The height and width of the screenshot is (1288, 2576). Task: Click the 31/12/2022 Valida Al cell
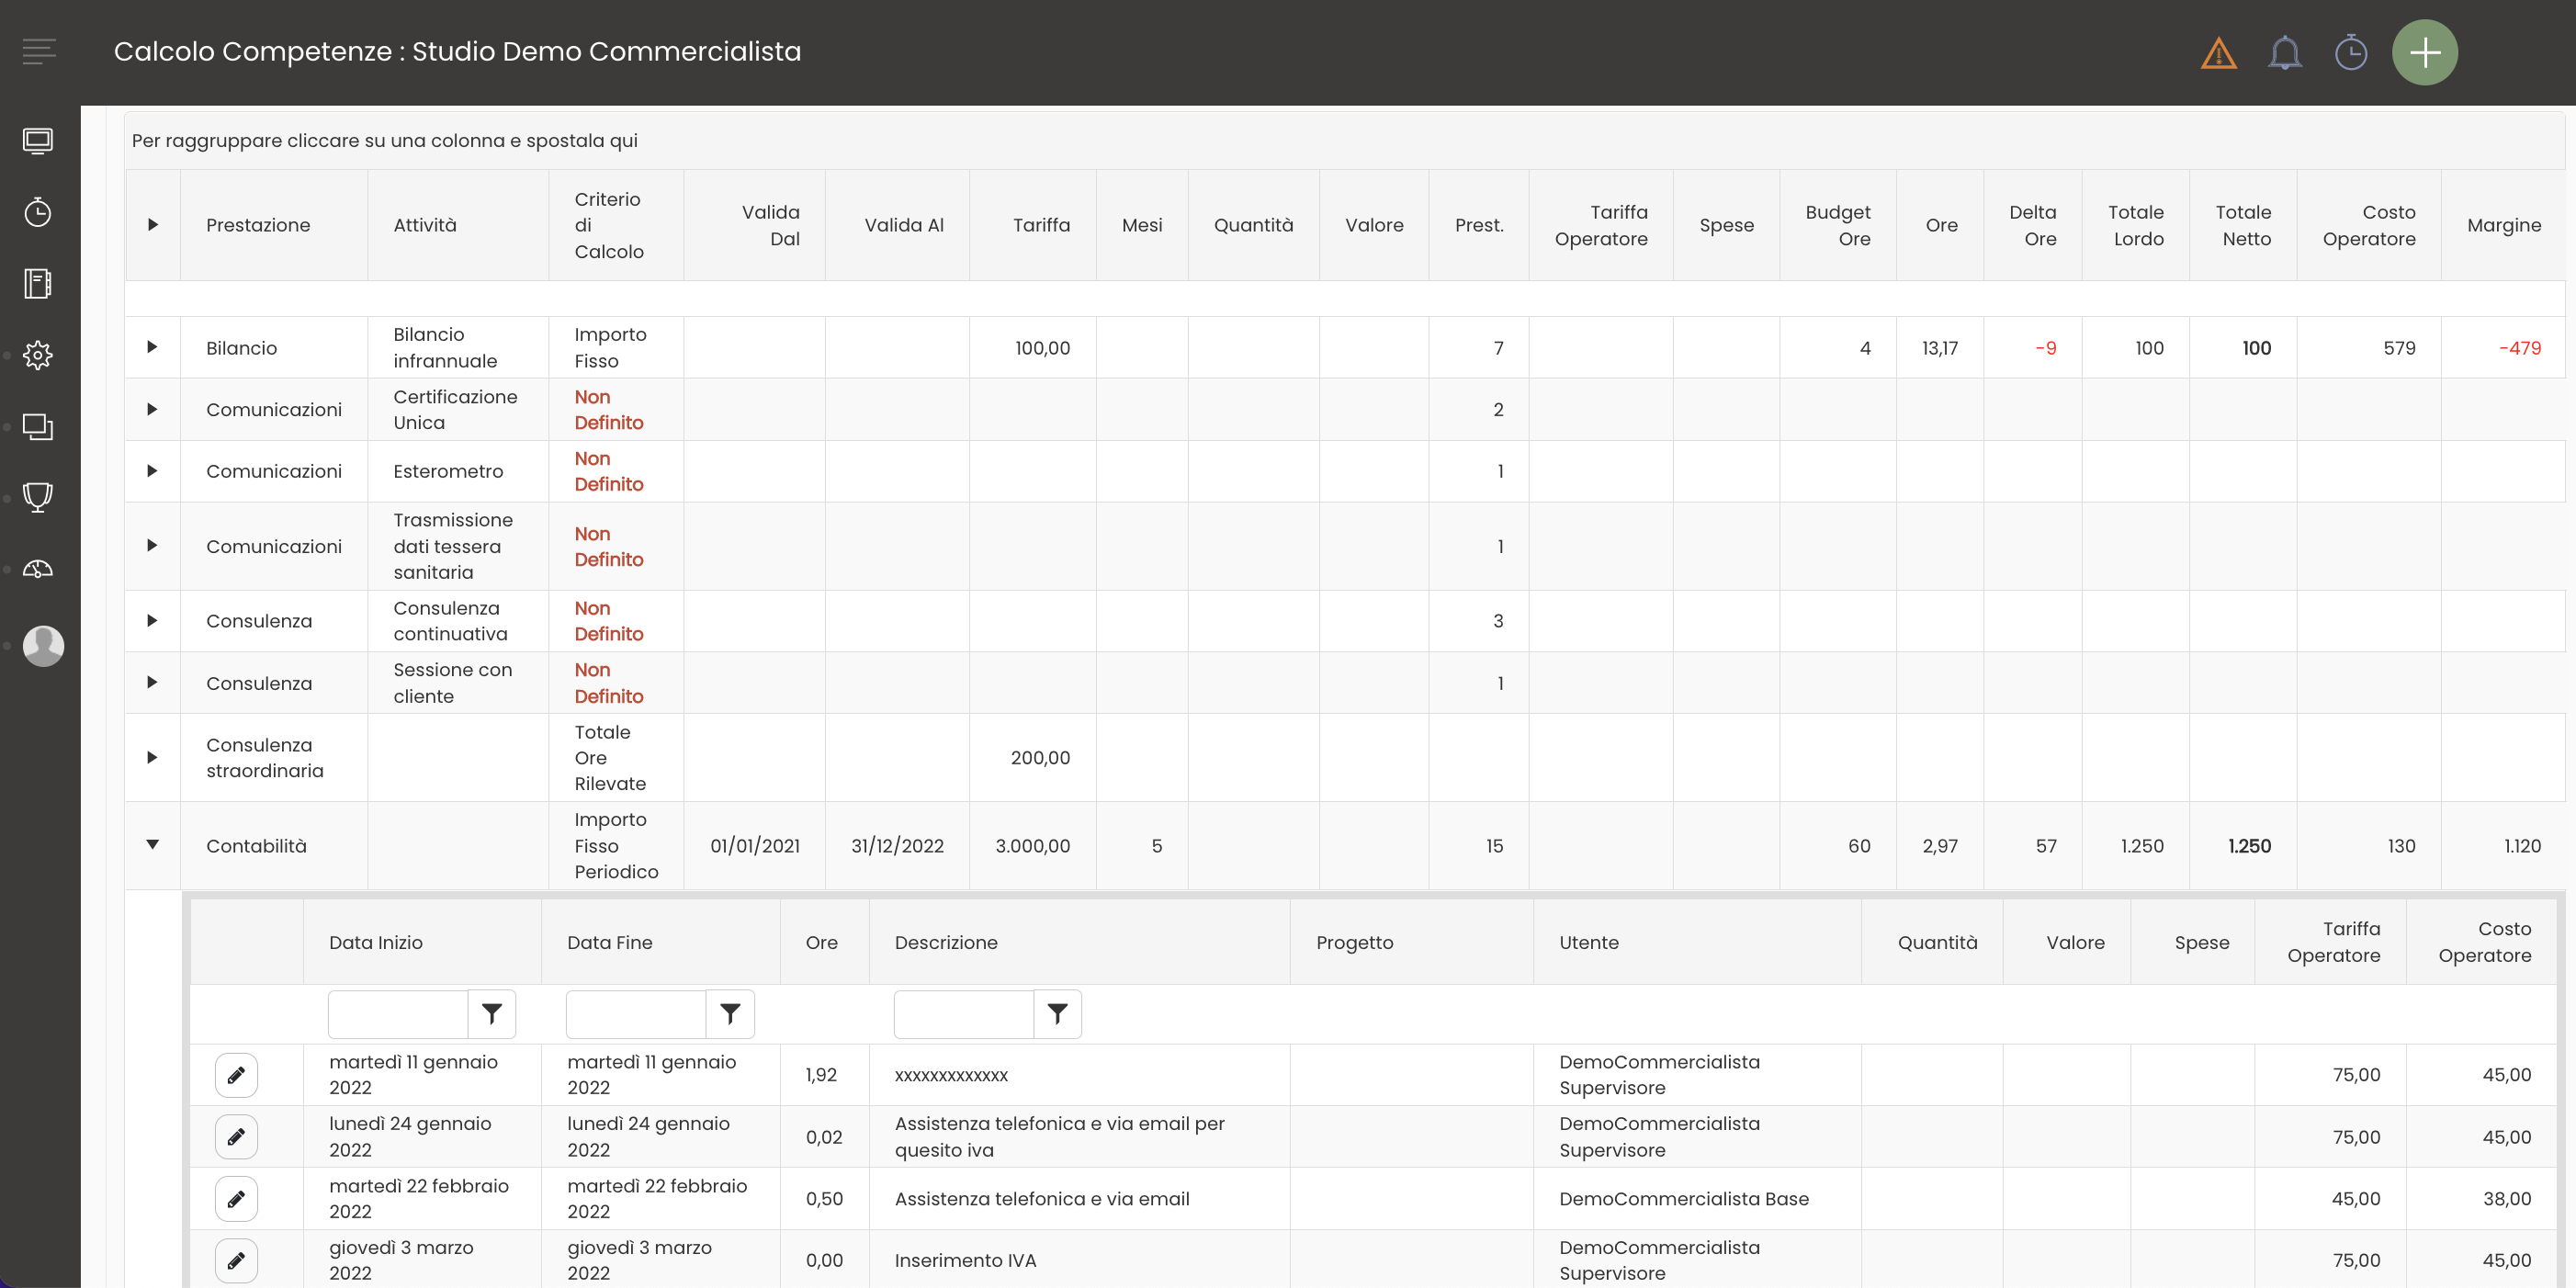point(897,846)
